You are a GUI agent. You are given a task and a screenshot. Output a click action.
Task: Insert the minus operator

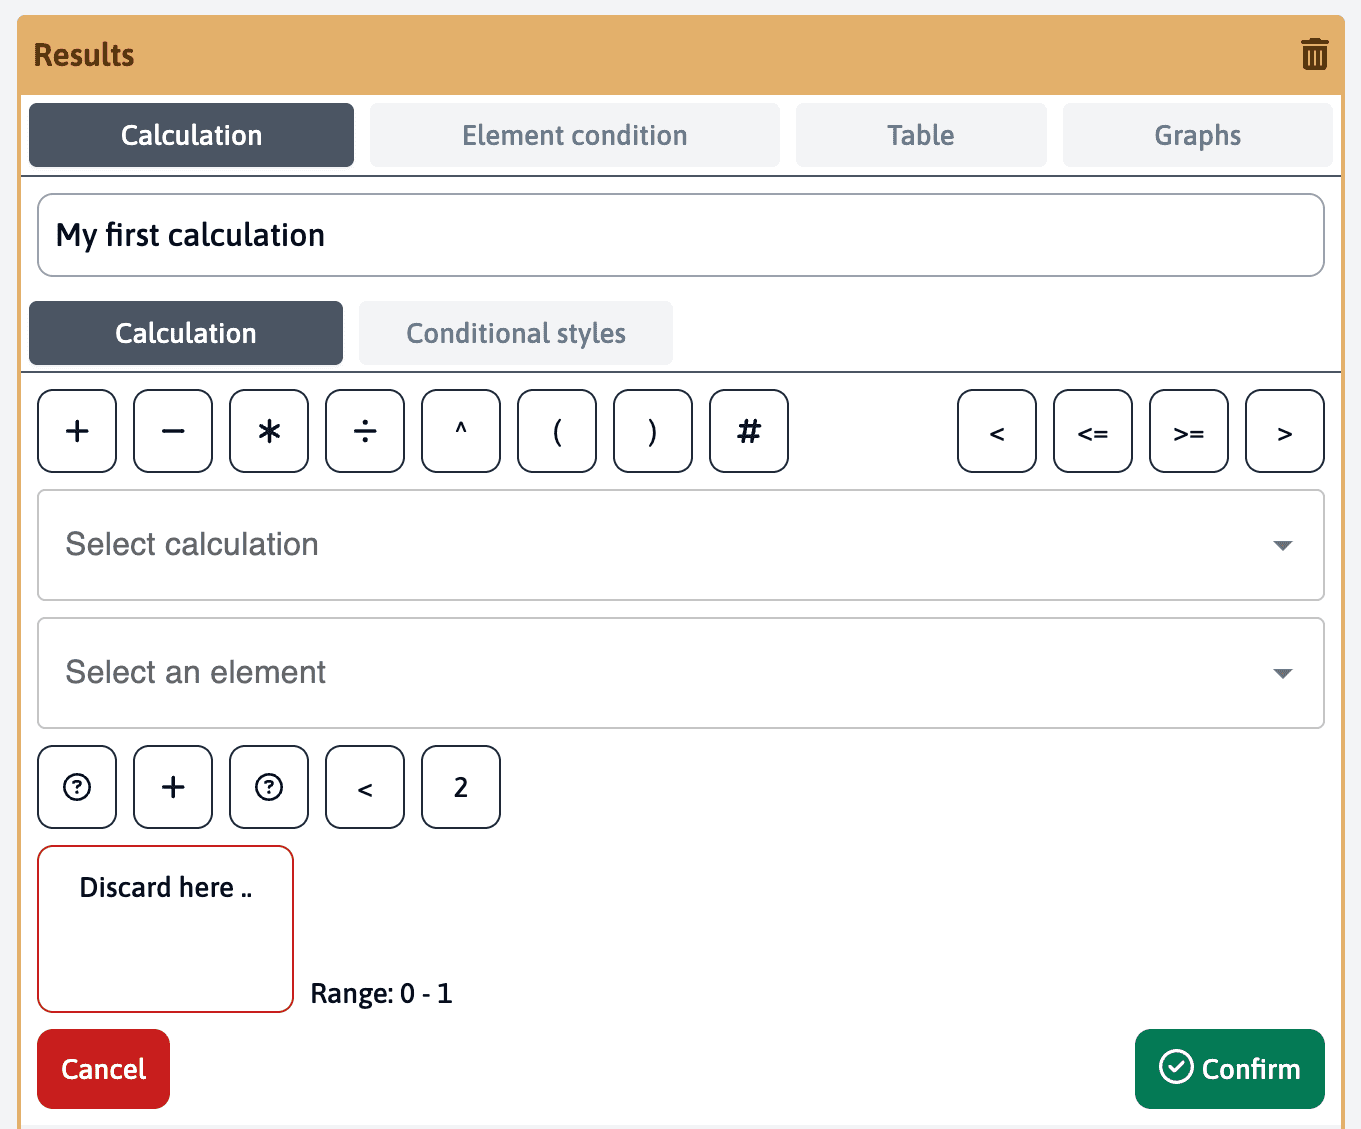coord(173,431)
